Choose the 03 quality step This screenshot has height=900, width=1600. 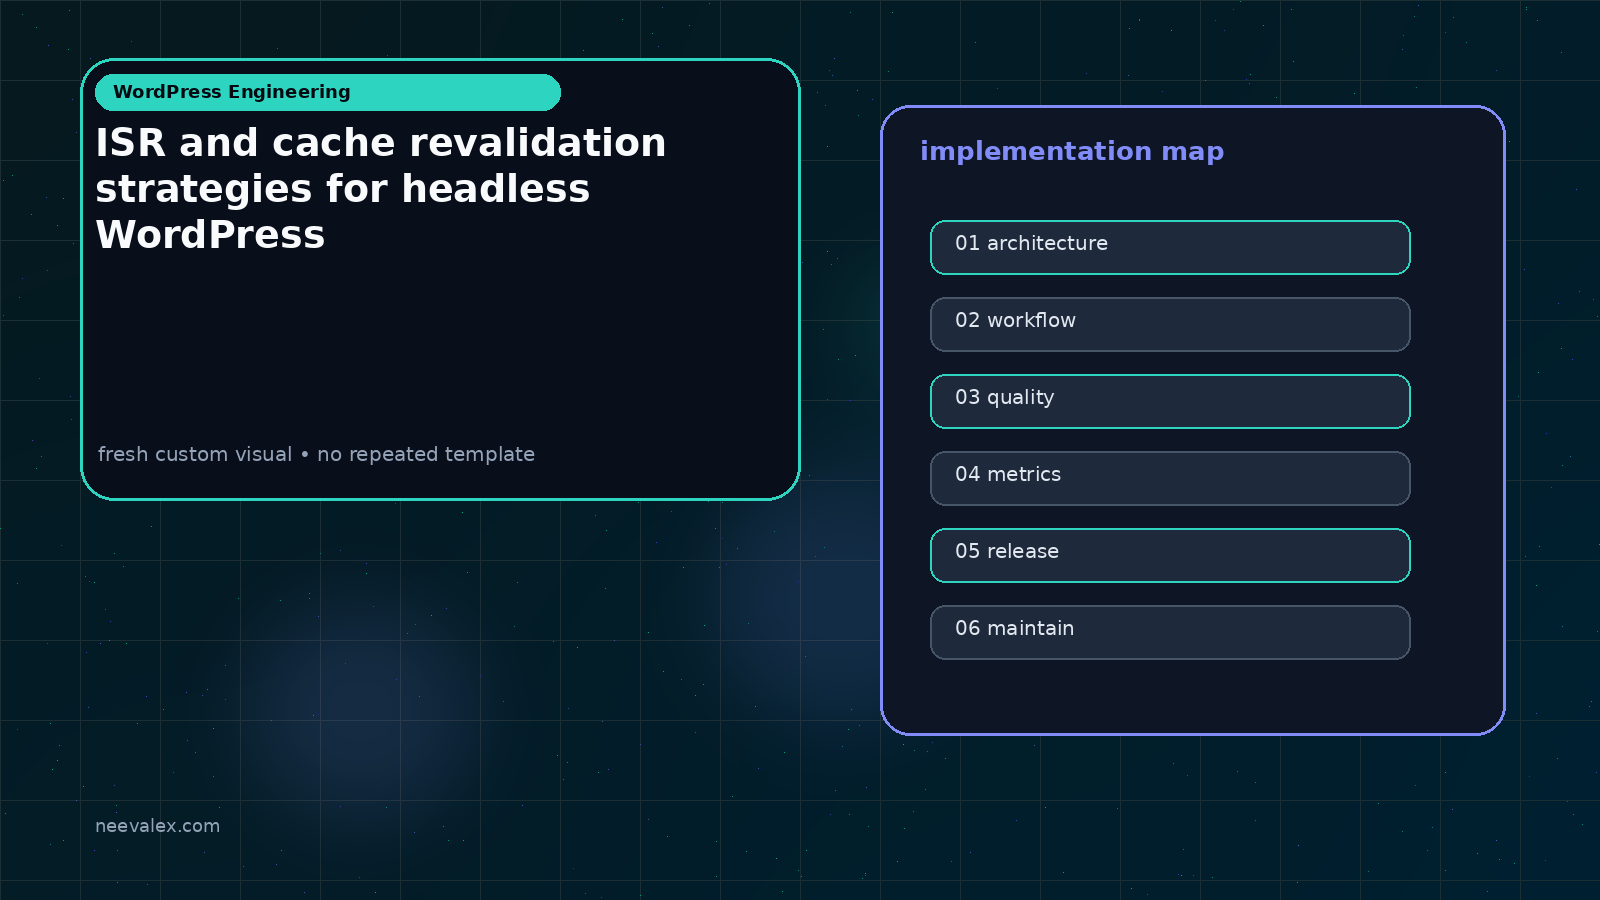point(1170,401)
